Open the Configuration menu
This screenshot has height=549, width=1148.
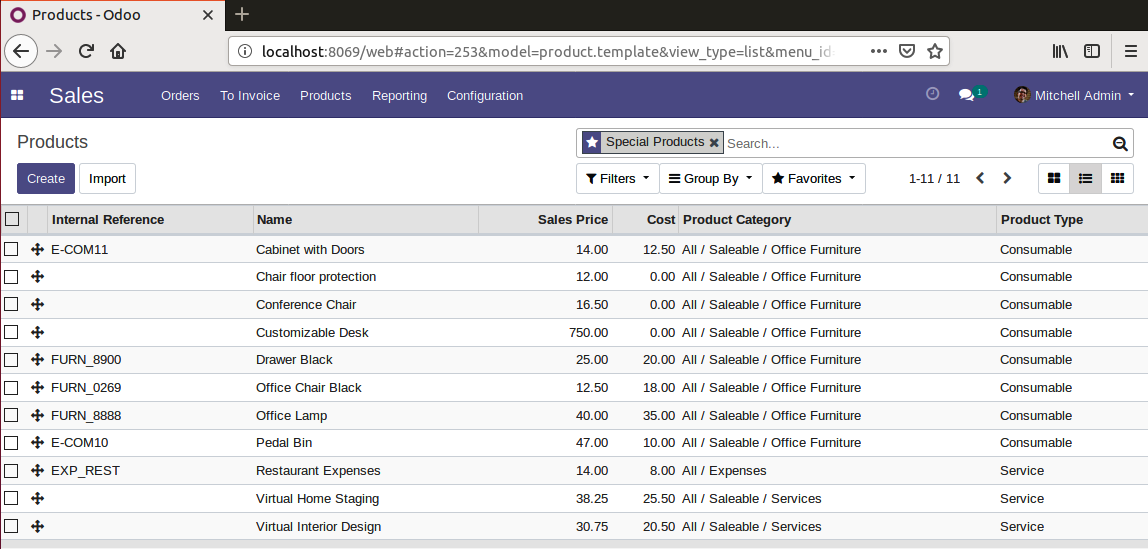tap(485, 95)
